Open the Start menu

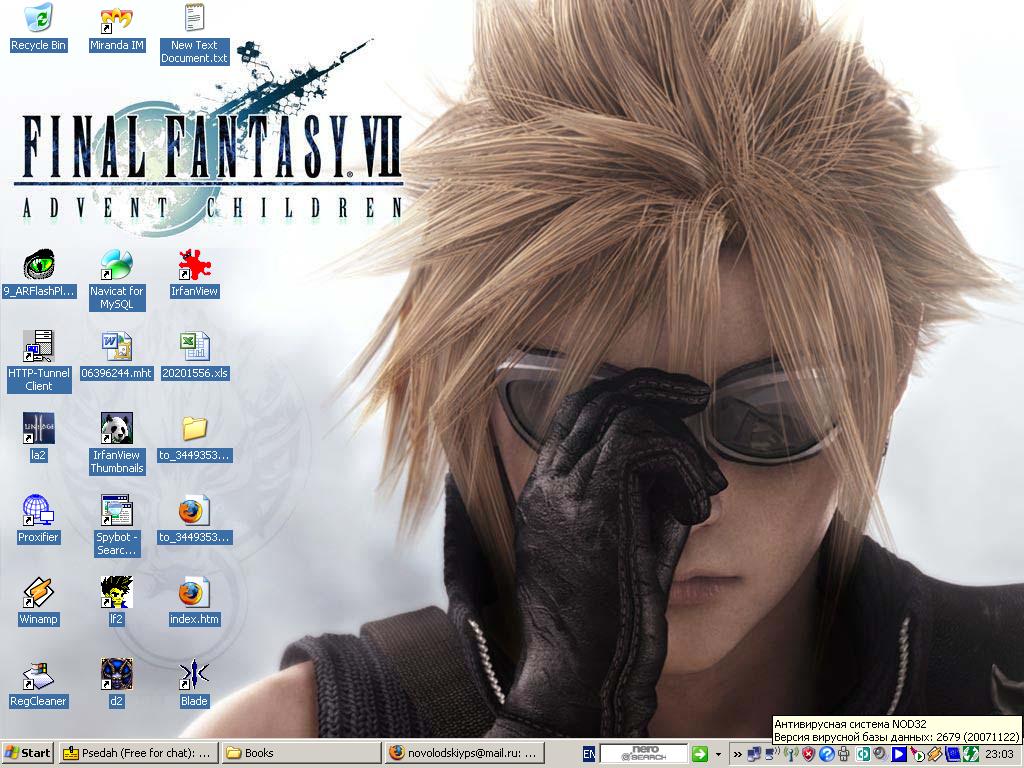coord(28,753)
